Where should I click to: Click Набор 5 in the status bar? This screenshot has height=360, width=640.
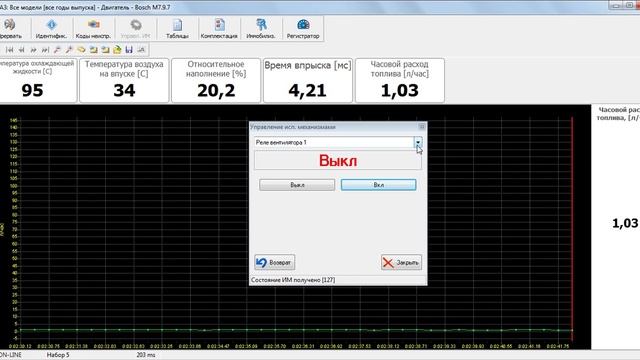(x=58, y=355)
